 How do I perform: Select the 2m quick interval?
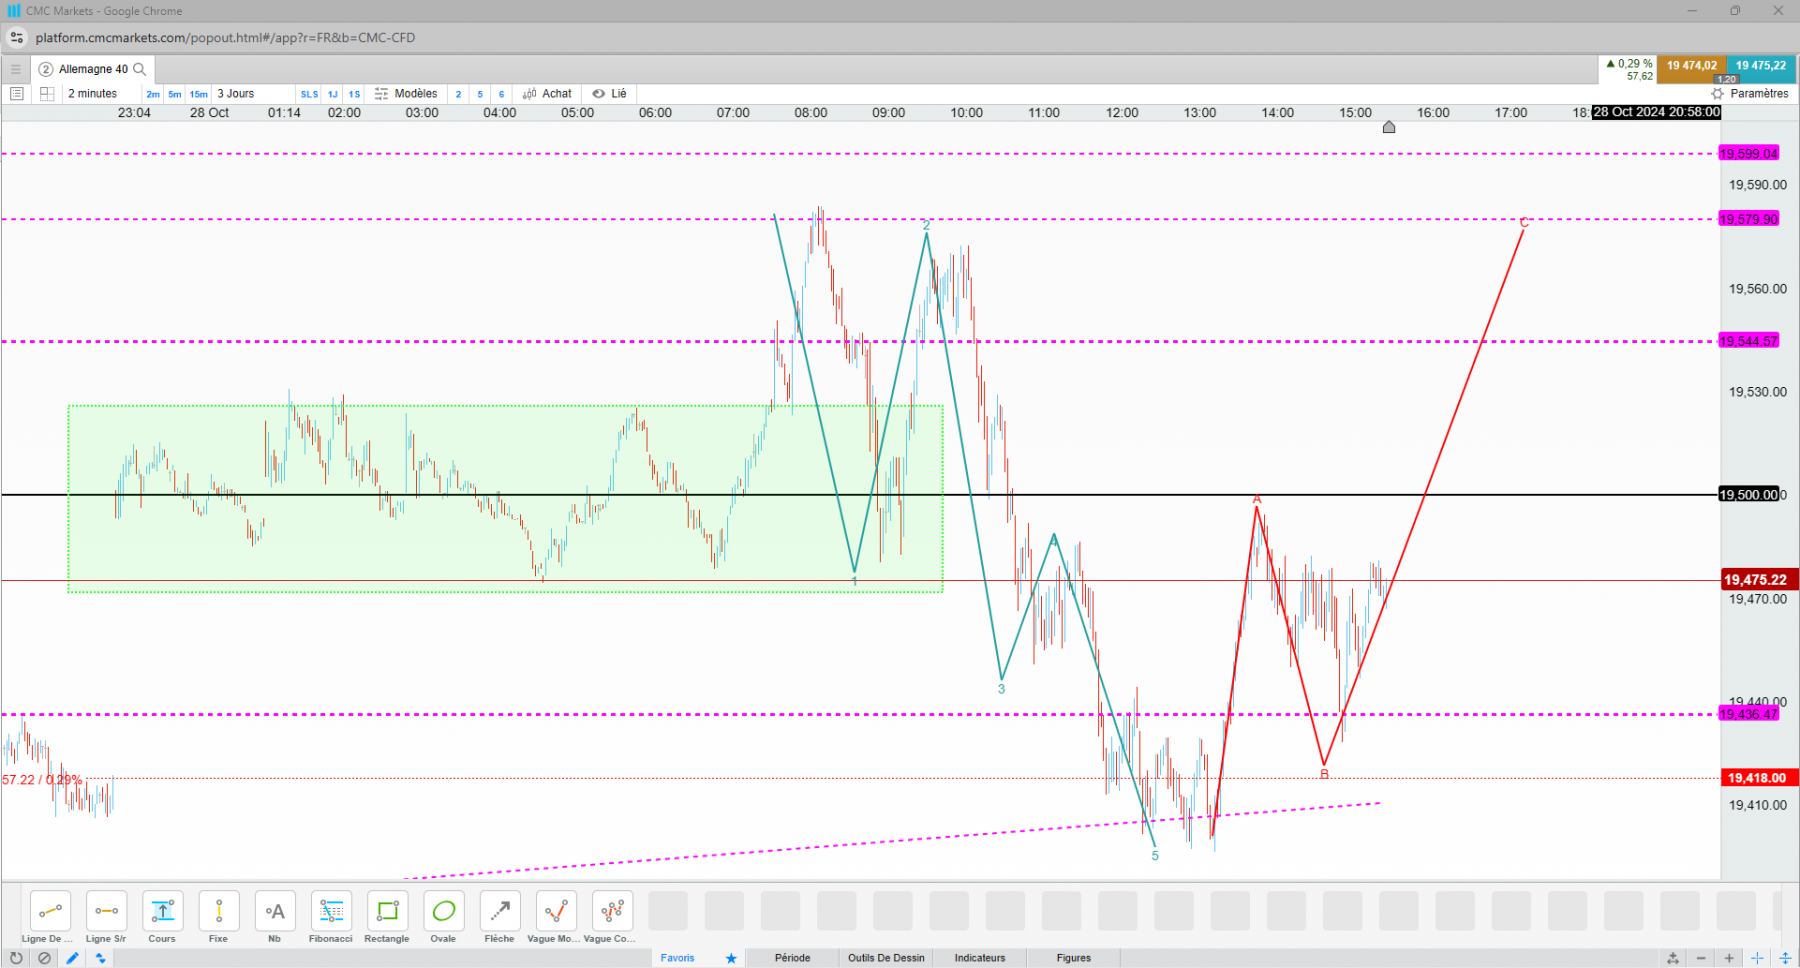point(153,94)
